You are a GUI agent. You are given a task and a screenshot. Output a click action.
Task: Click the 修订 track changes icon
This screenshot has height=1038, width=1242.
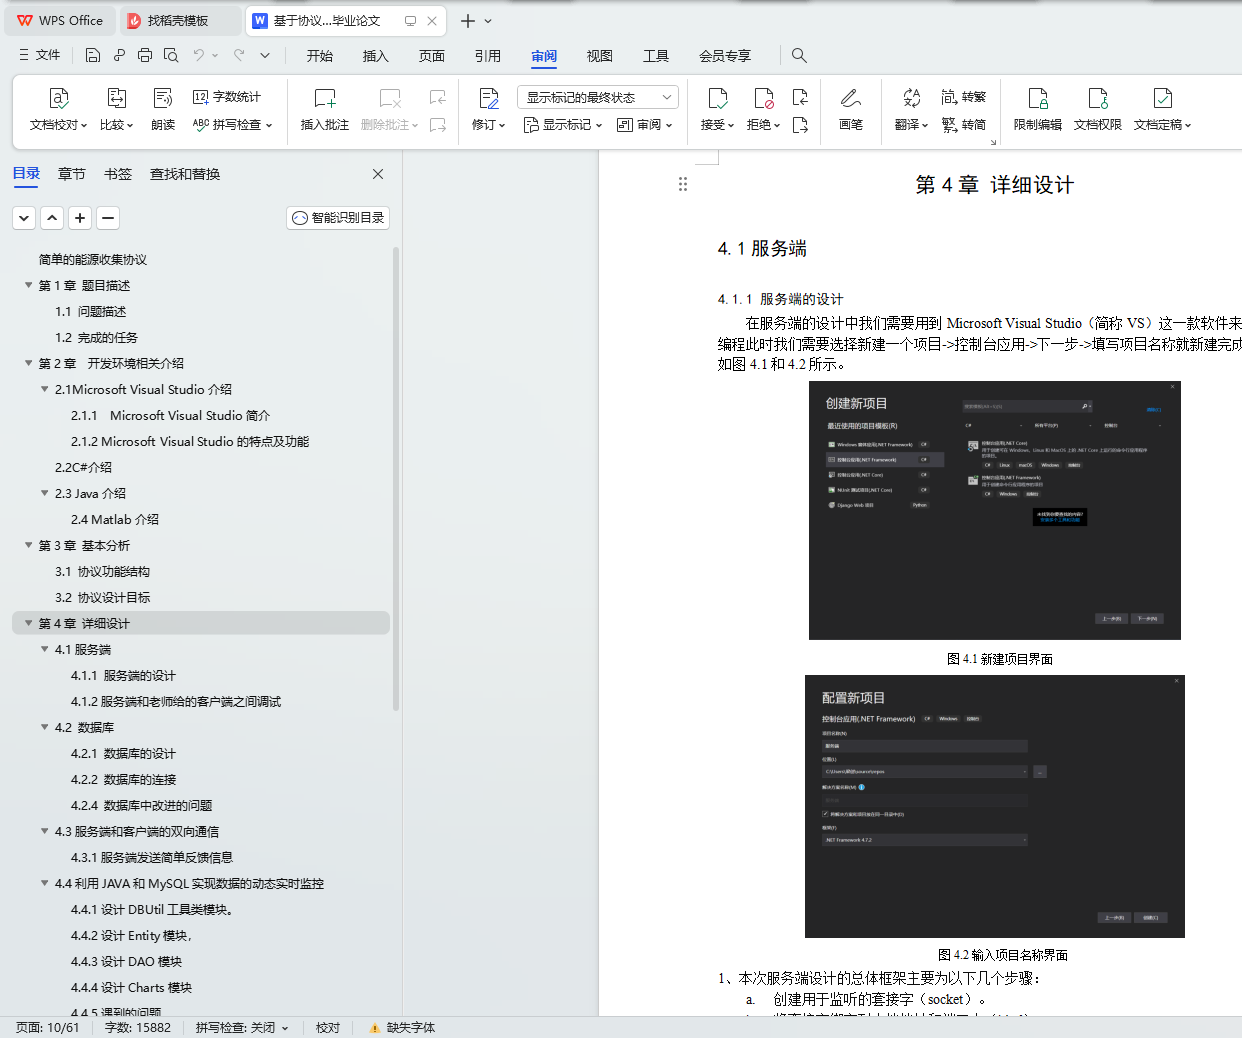point(488,98)
